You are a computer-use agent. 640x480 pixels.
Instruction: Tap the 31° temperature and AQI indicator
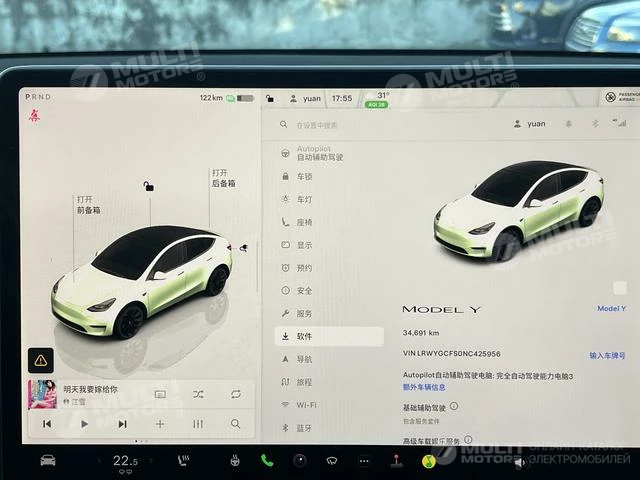(x=378, y=100)
